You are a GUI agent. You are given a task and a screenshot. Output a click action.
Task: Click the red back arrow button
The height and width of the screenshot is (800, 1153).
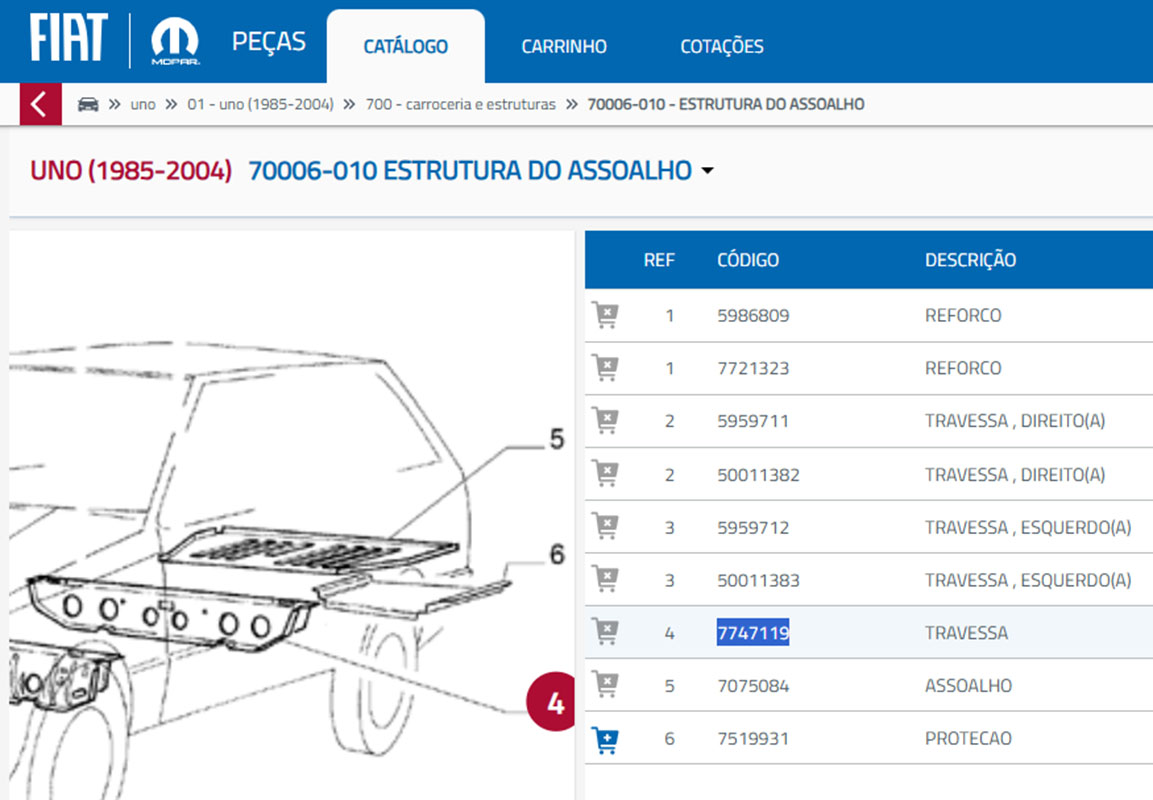point(40,105)
